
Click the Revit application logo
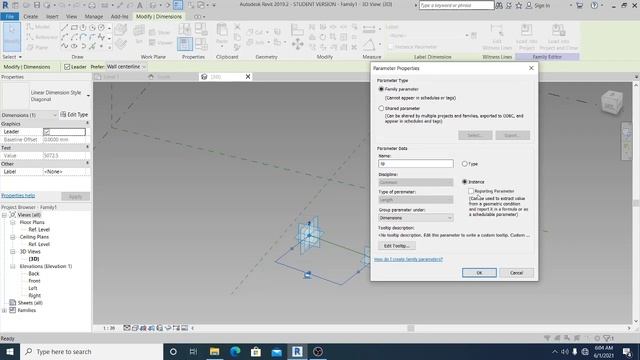tap(5, 5)
